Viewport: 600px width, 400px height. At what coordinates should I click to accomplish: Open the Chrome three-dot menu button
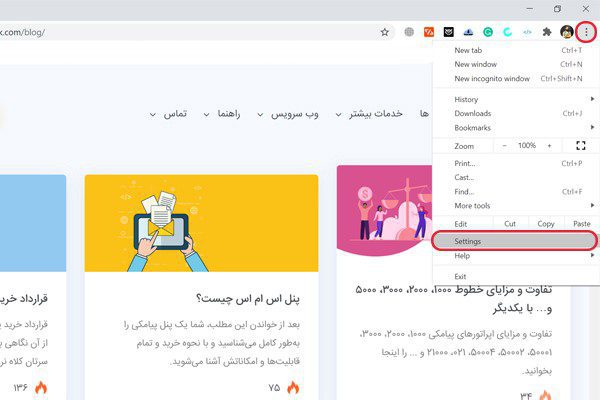click(586, 32)
